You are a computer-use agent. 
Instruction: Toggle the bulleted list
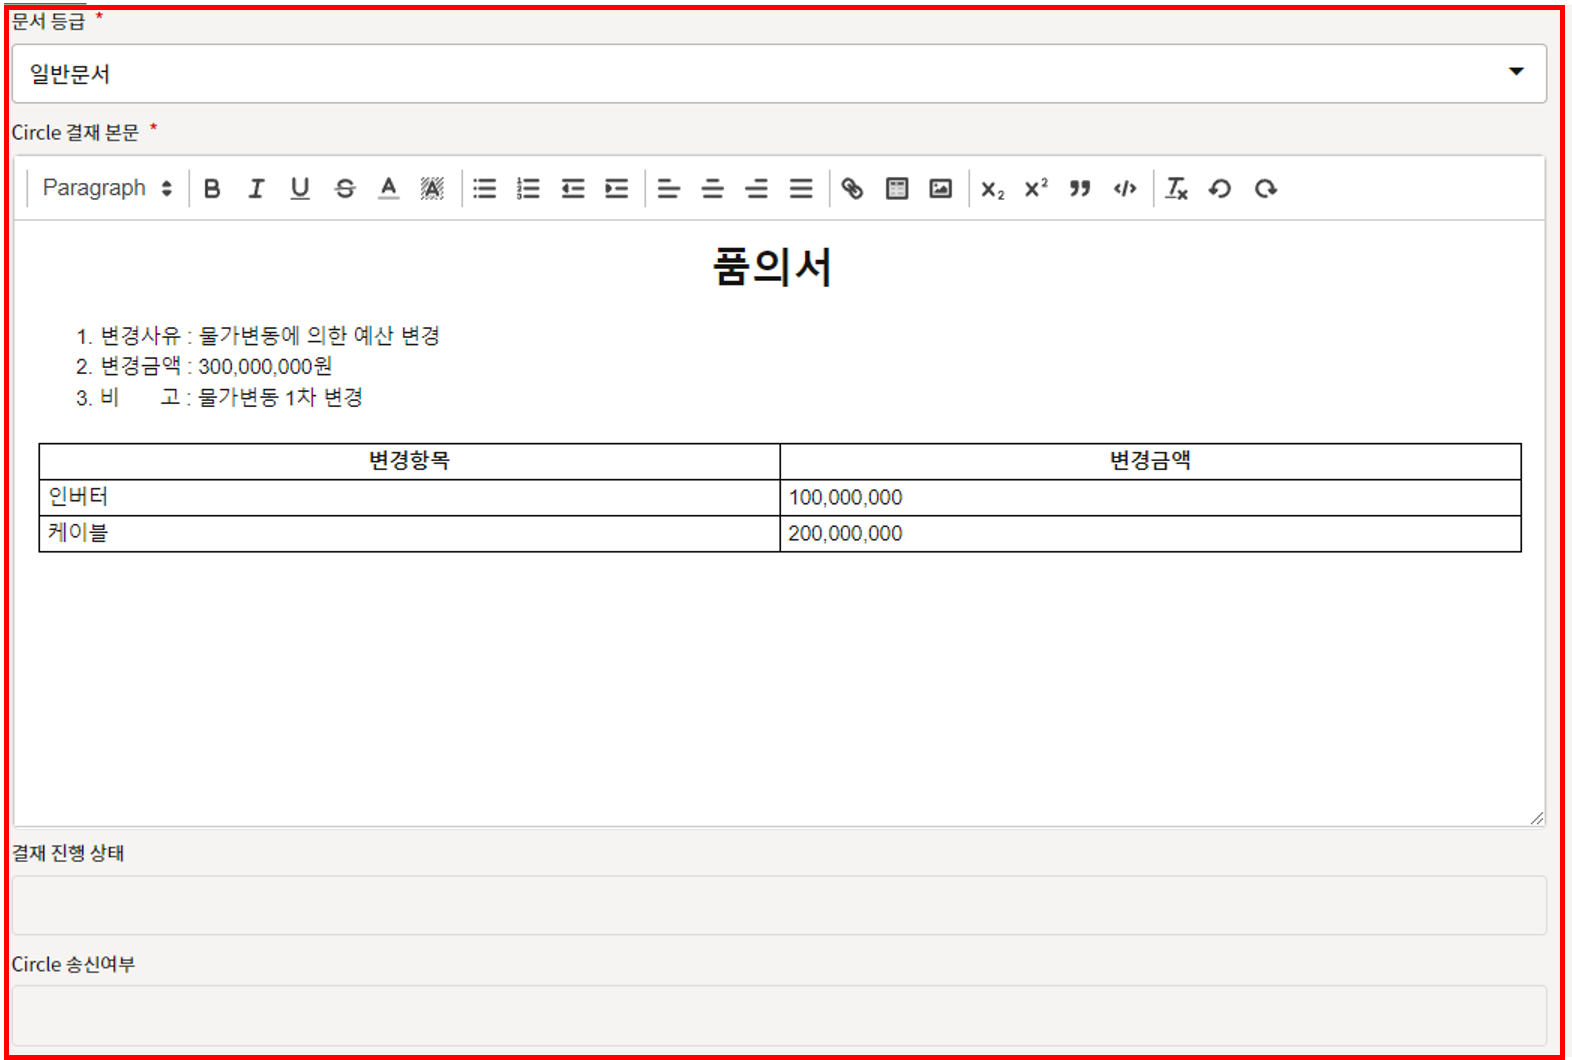point(485,188)
